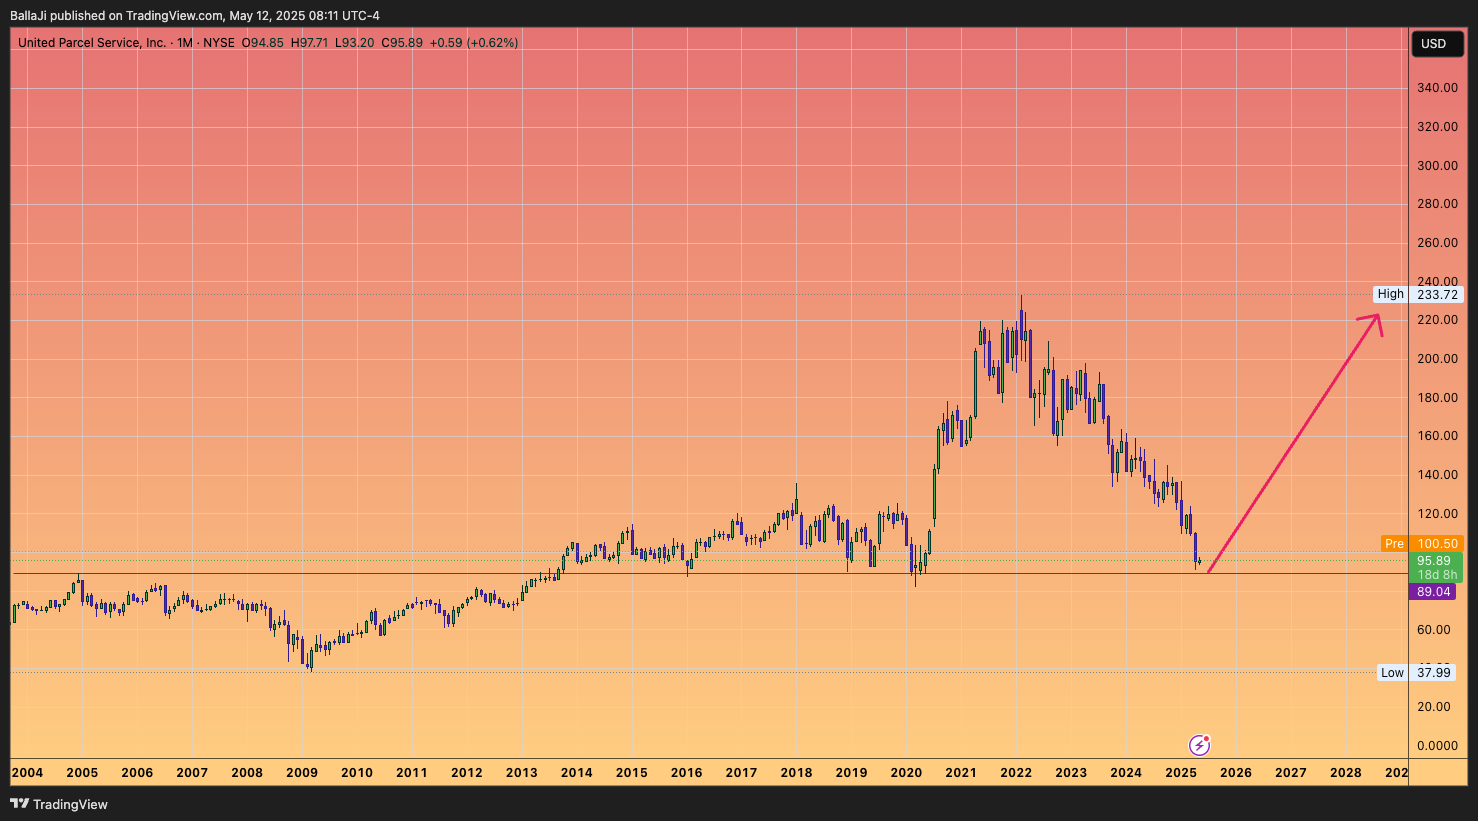
Task: Click the 2018 label on time axis
Action: 796,772
